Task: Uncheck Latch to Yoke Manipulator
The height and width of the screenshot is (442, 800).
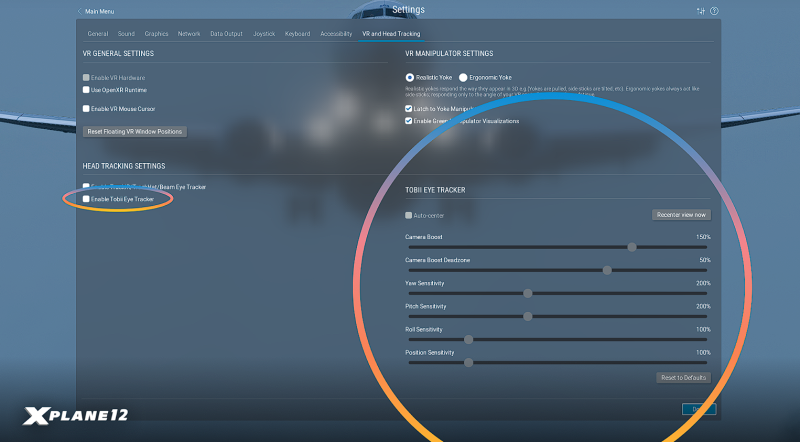Action: (x=409, y=108)
